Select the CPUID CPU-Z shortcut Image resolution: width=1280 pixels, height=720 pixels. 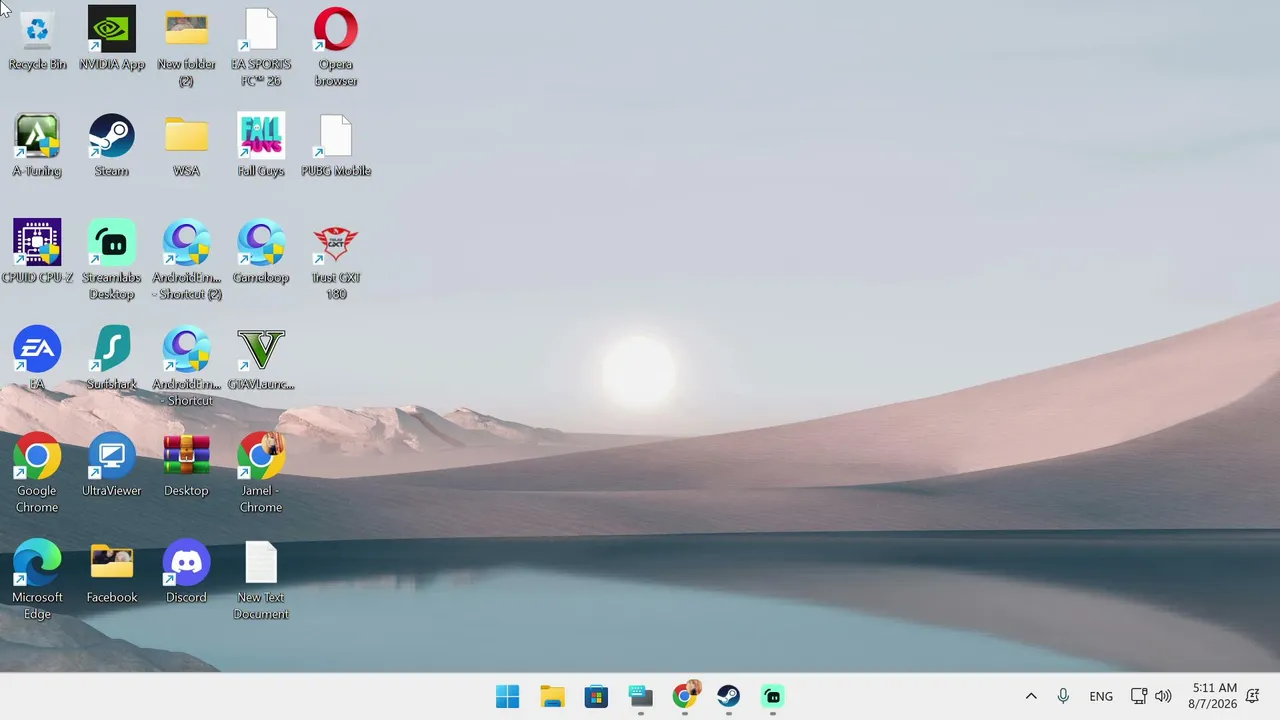(37, 253)
